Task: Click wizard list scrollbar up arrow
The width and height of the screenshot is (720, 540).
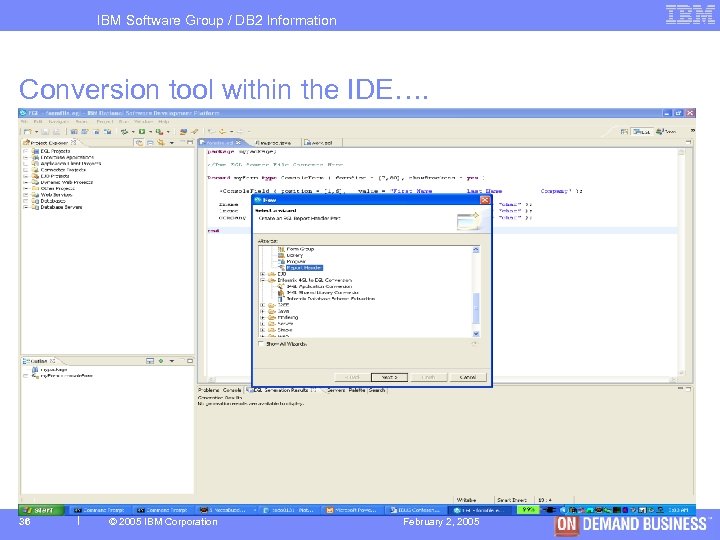Action: click(x=476, y=250)
